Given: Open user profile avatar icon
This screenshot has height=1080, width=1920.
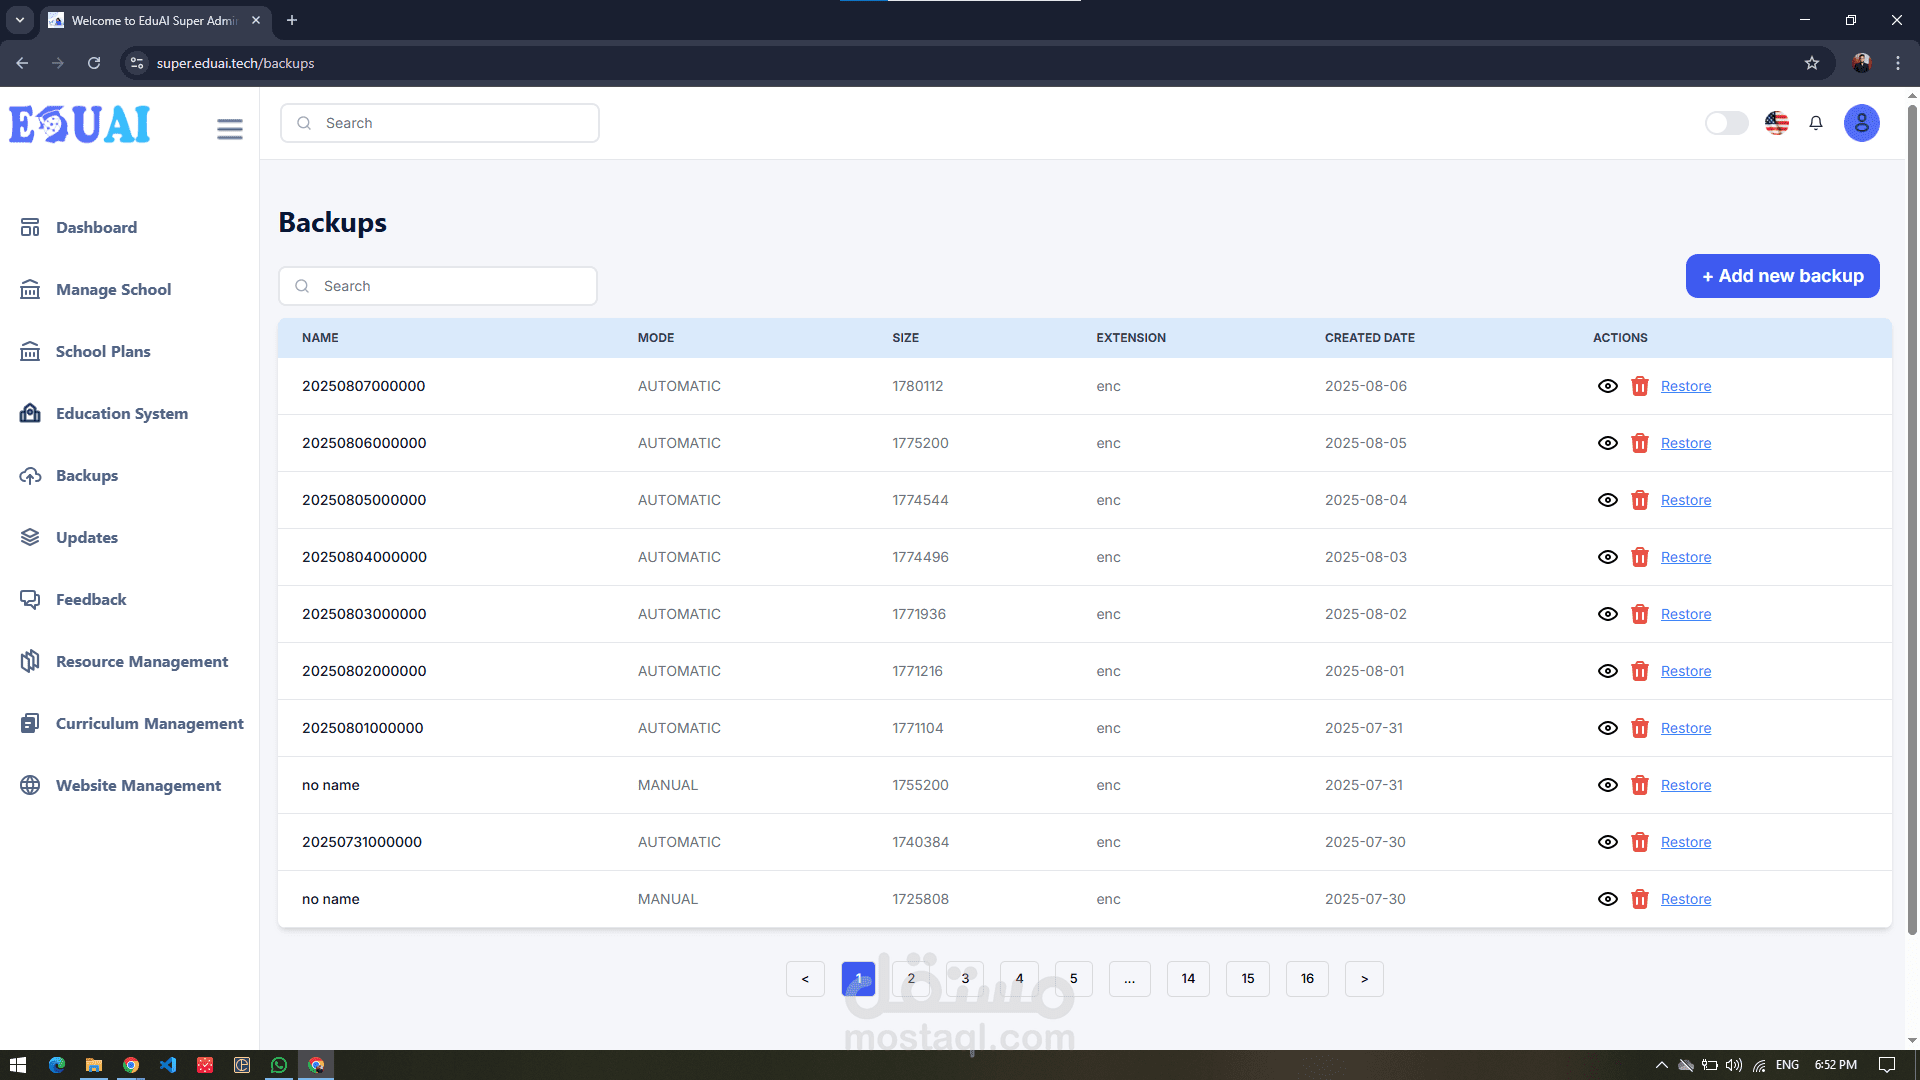Looking at the screenshot, I should (x=1862, y=123).
